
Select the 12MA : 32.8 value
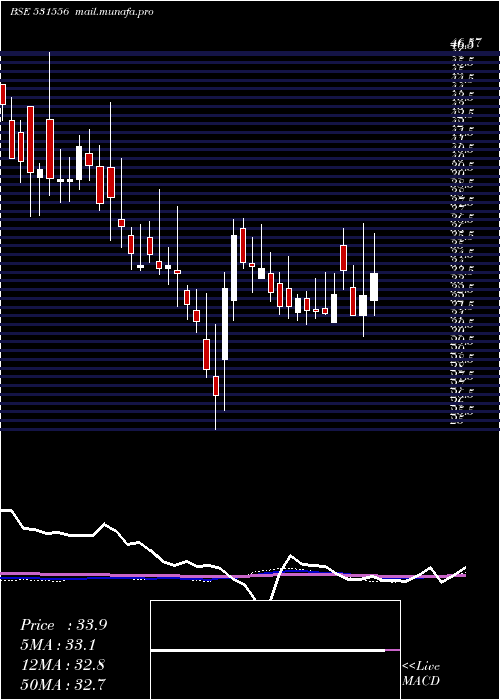[62, 664]
